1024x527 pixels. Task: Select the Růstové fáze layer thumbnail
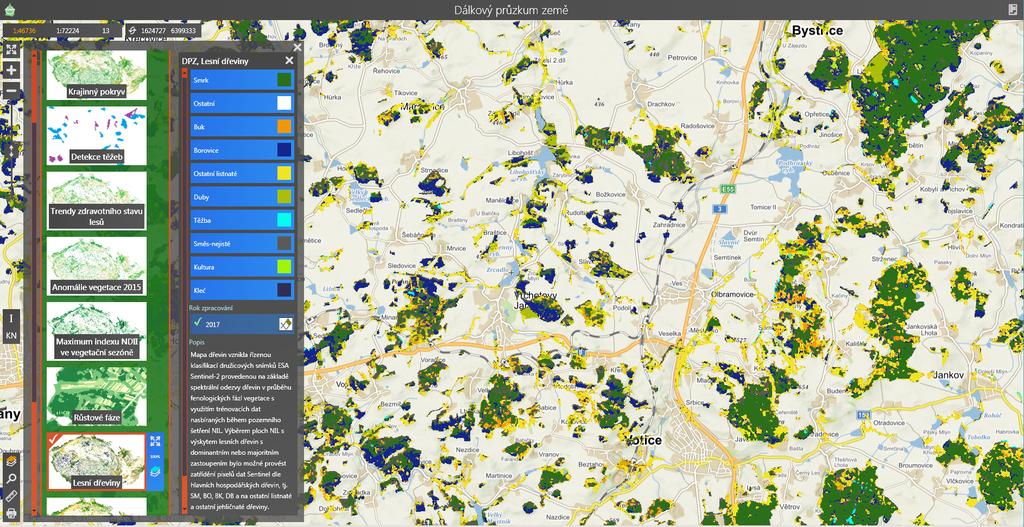click(97, 396)
